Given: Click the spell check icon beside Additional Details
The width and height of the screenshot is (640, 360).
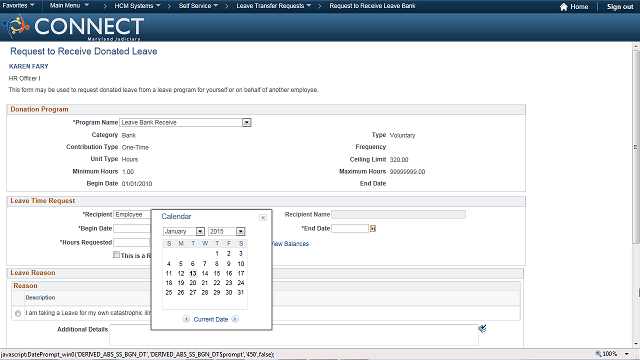Looking at the screenshot, I should pyautogui.click(x=482, y=329).
